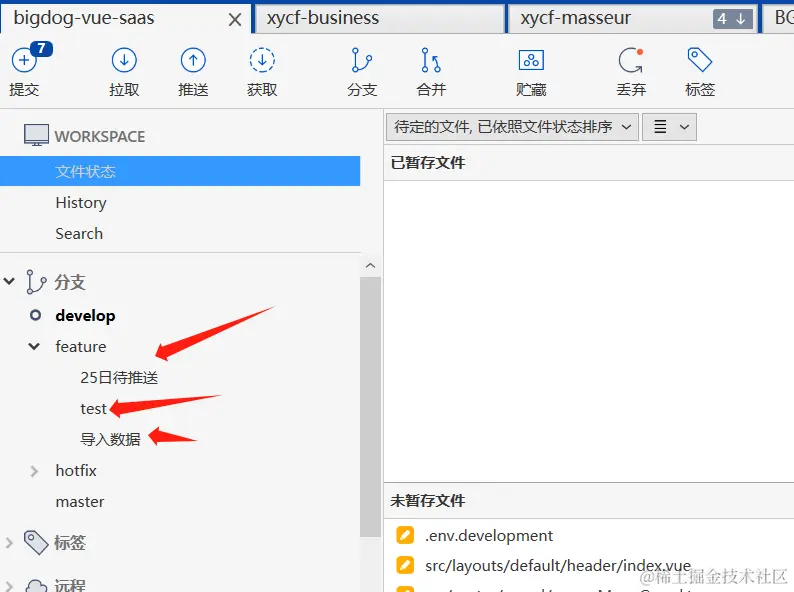Click the sidebar vertical scrollbar track
Viewport: 794px width, 592px height.
tap(370, 405)
